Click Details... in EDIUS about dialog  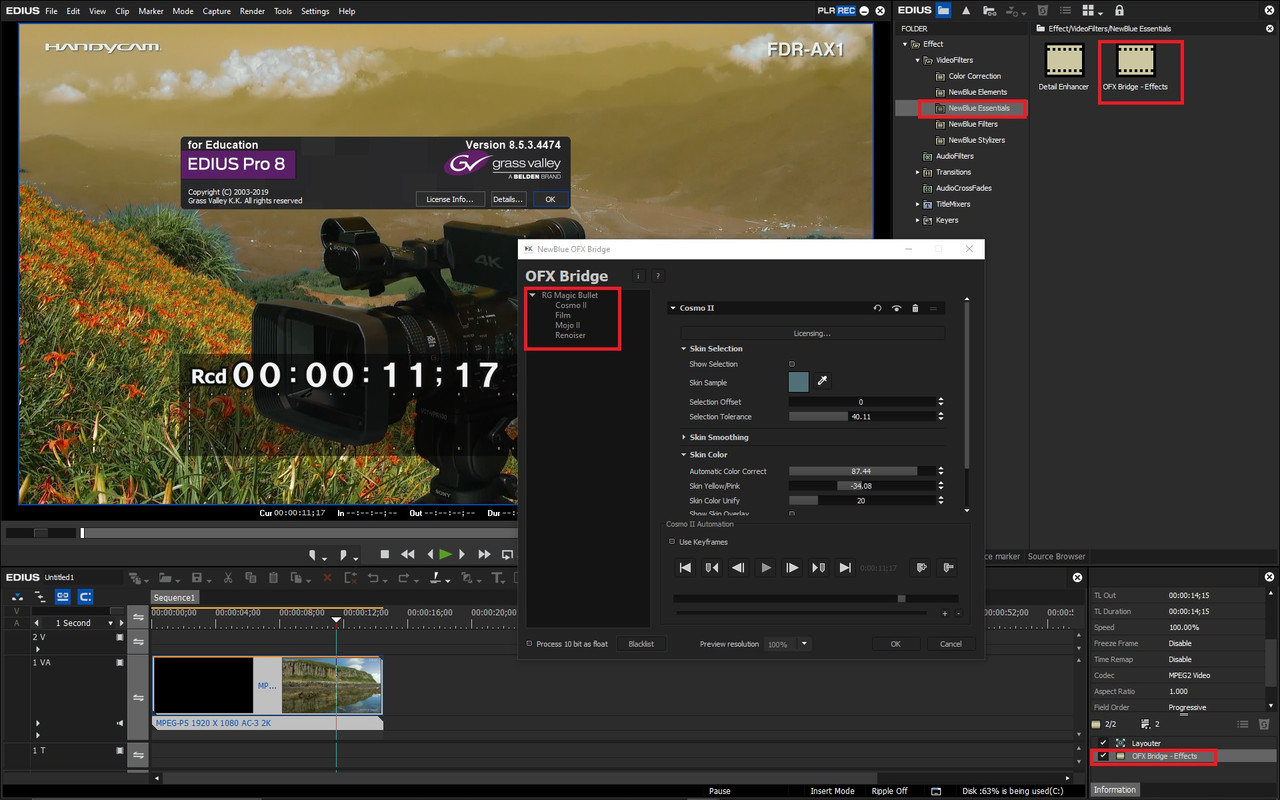click(x=507, y=199)
